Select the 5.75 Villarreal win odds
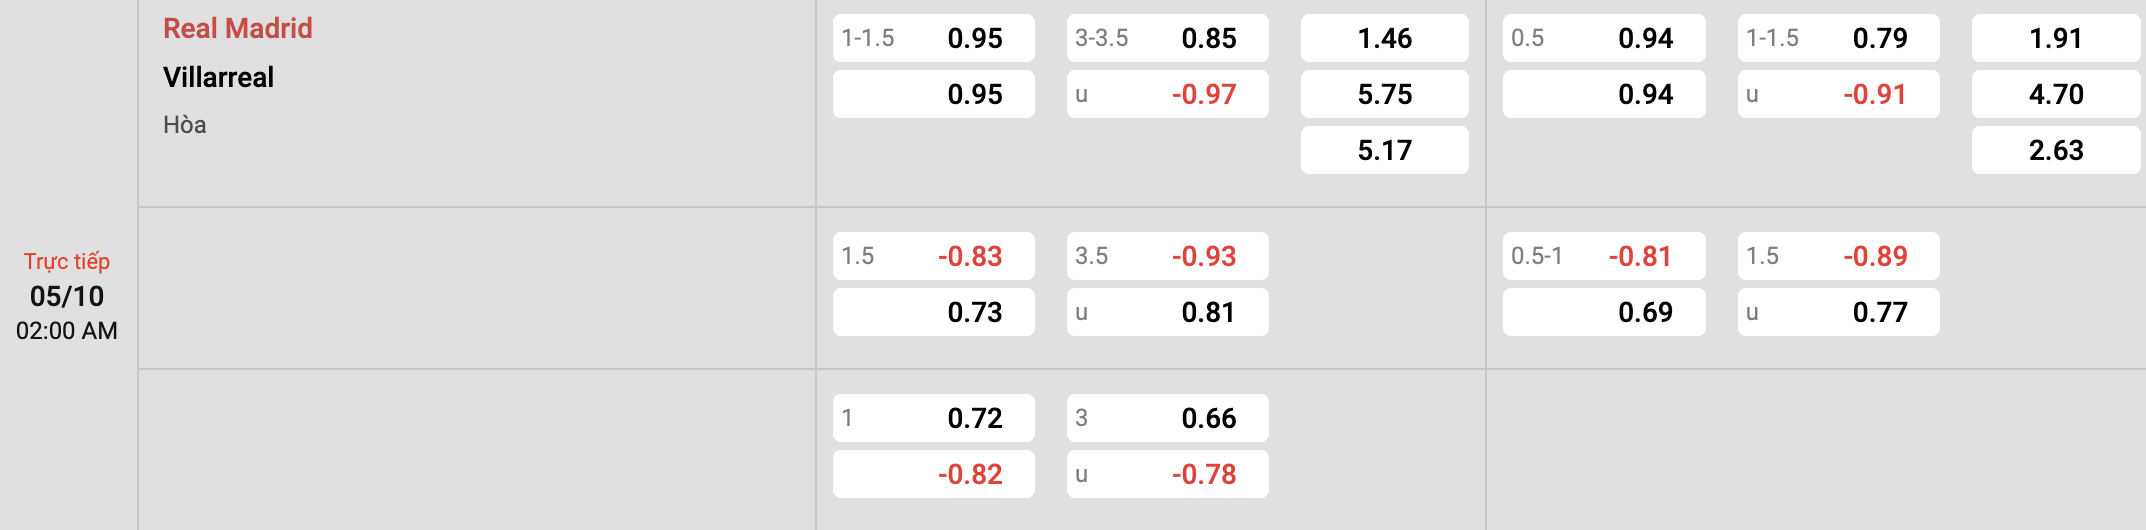 (1384, 94)
